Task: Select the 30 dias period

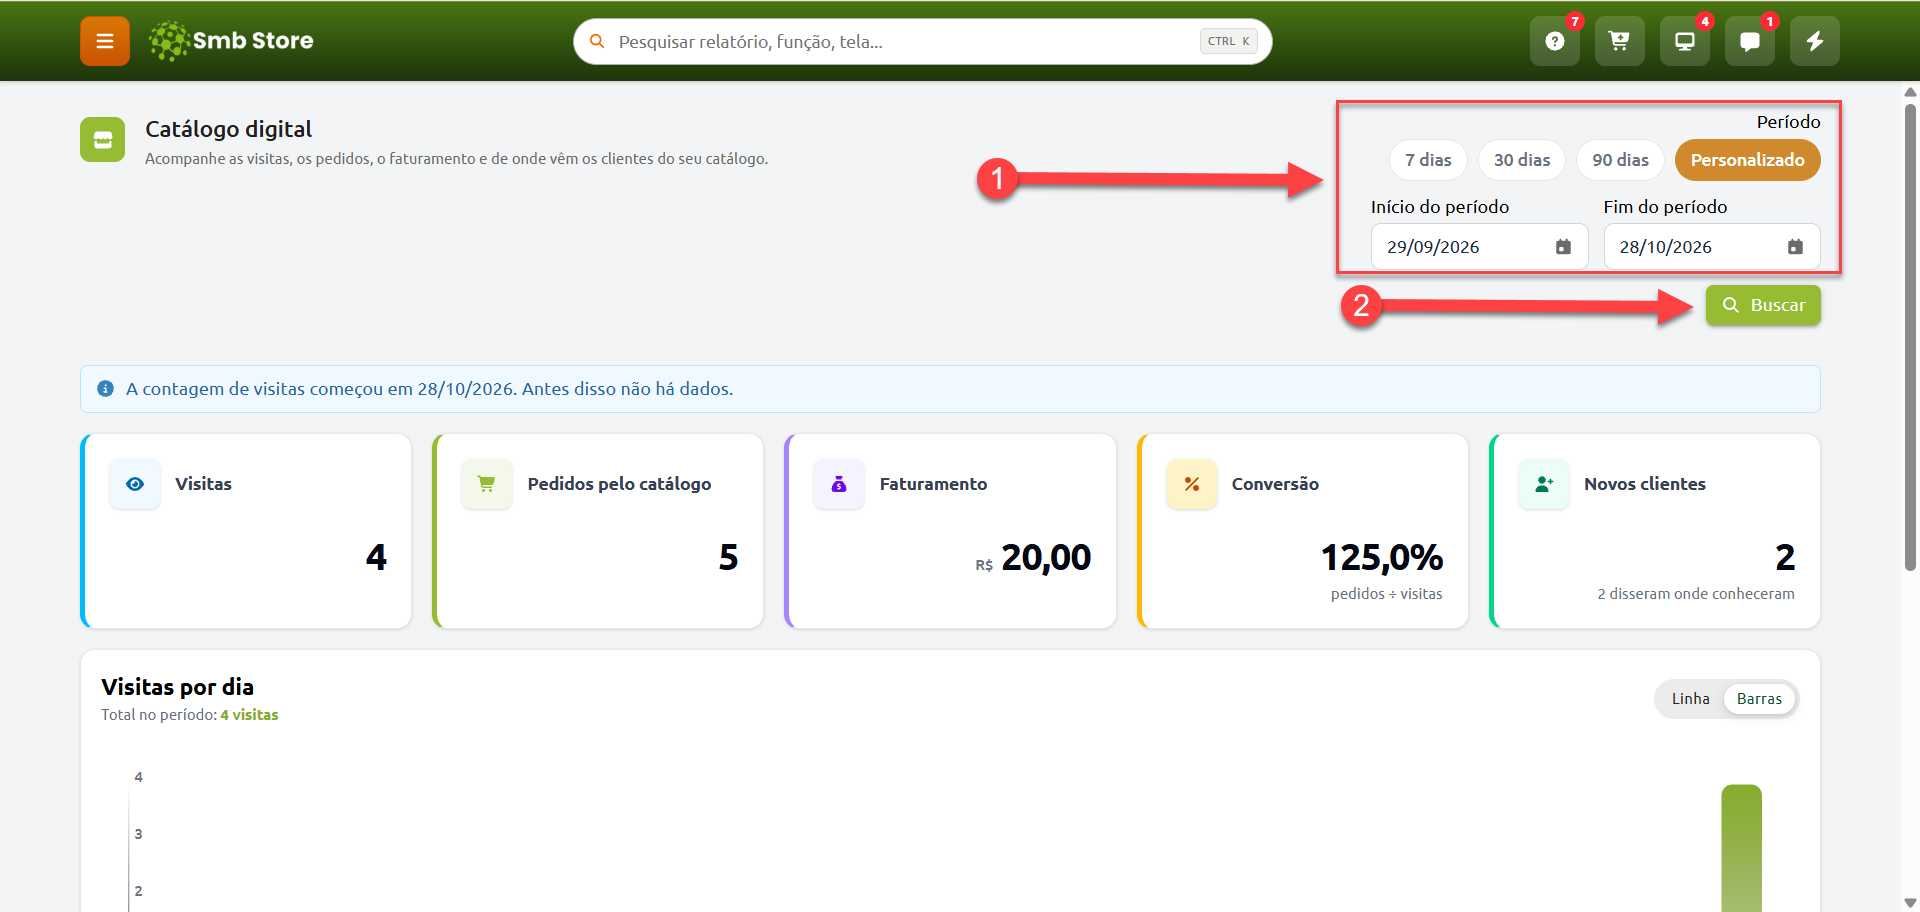Action: pos(1522,160)
